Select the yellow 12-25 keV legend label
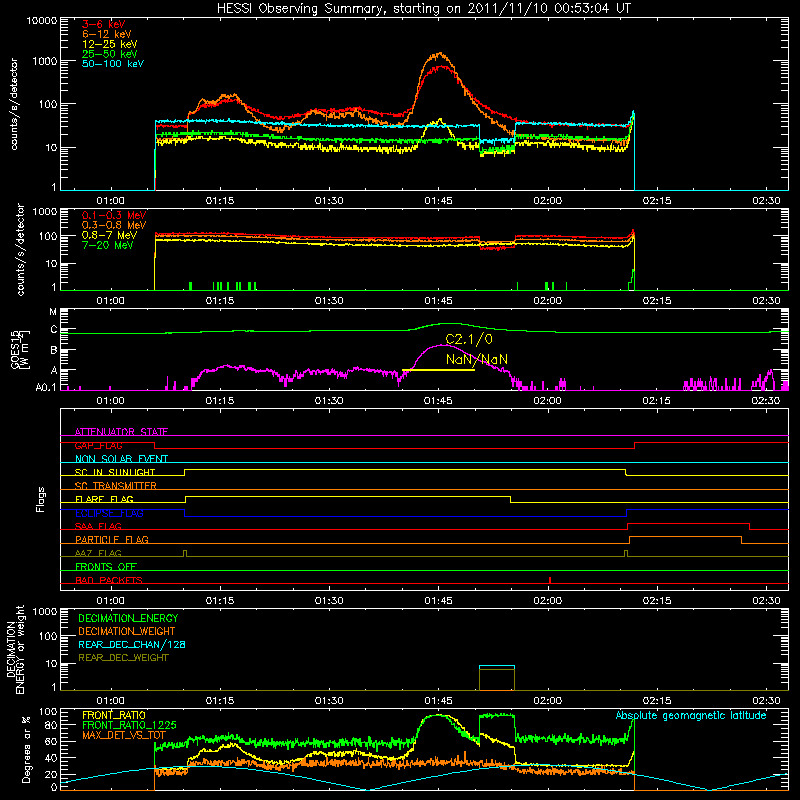800x800 pixels. coord(110,44)
